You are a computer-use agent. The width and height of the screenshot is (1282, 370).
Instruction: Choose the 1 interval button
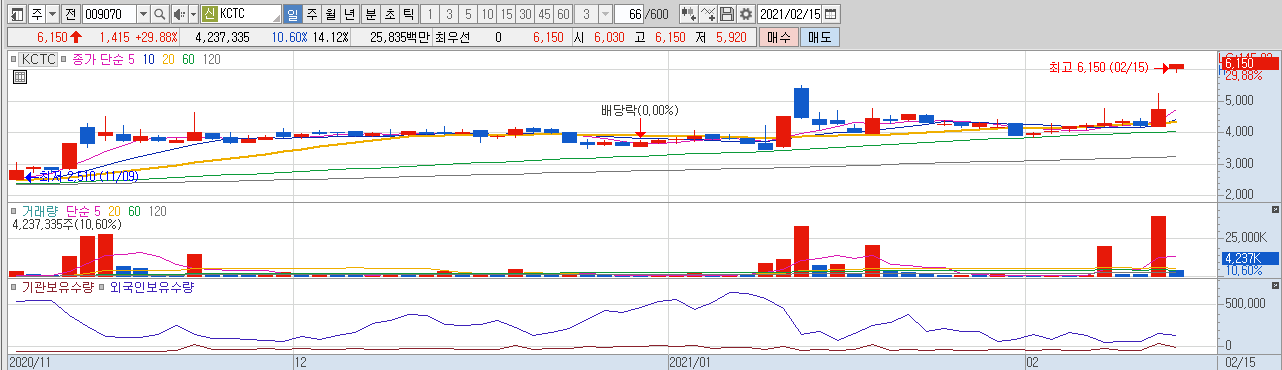click(429, 14)
